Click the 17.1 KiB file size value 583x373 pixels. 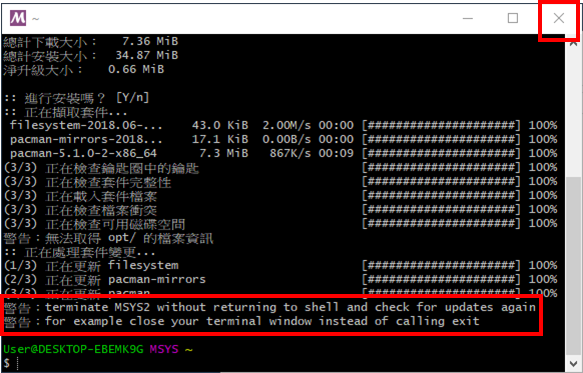(220, 139)
